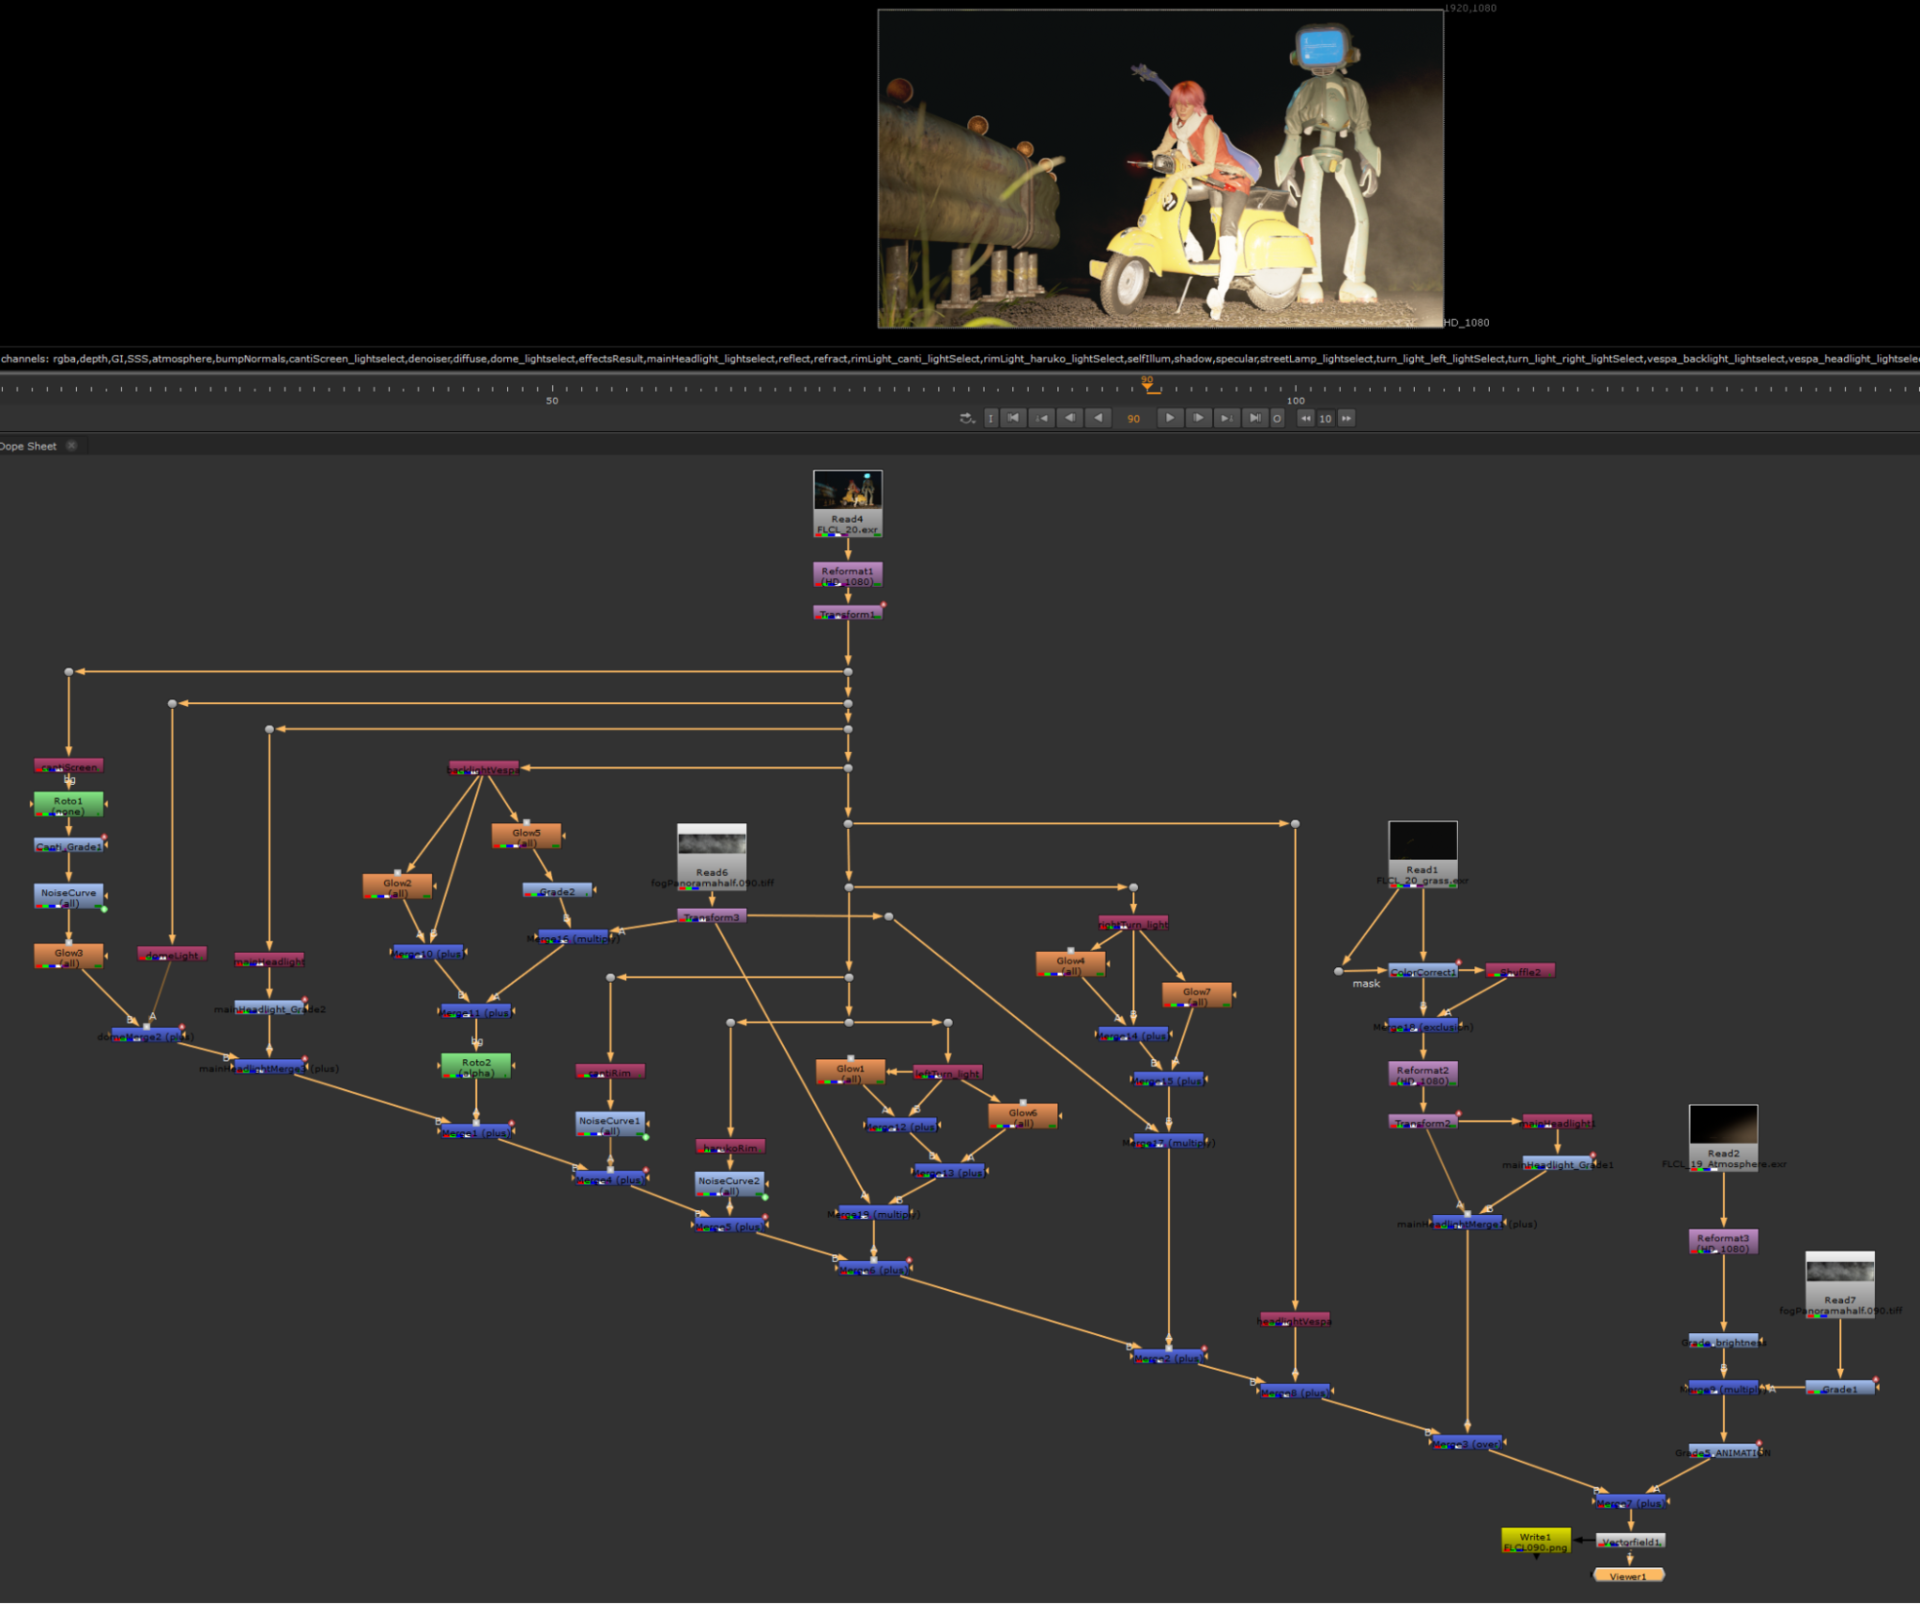Select the mainHeadlight_Grade1 node
The width and height of the screenshot is (1920, 1604).
tap(1557, 1163)
